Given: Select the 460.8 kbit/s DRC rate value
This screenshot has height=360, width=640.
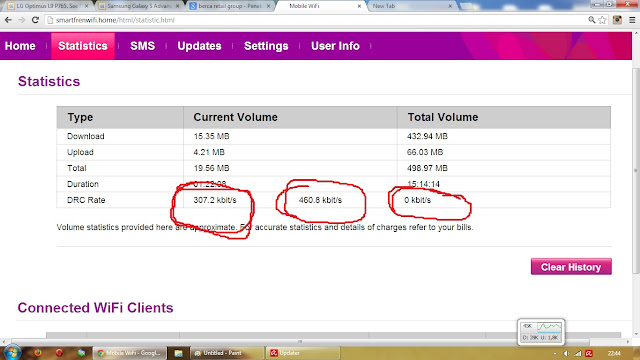Looking at the screenshot, I should click(320, 200).
